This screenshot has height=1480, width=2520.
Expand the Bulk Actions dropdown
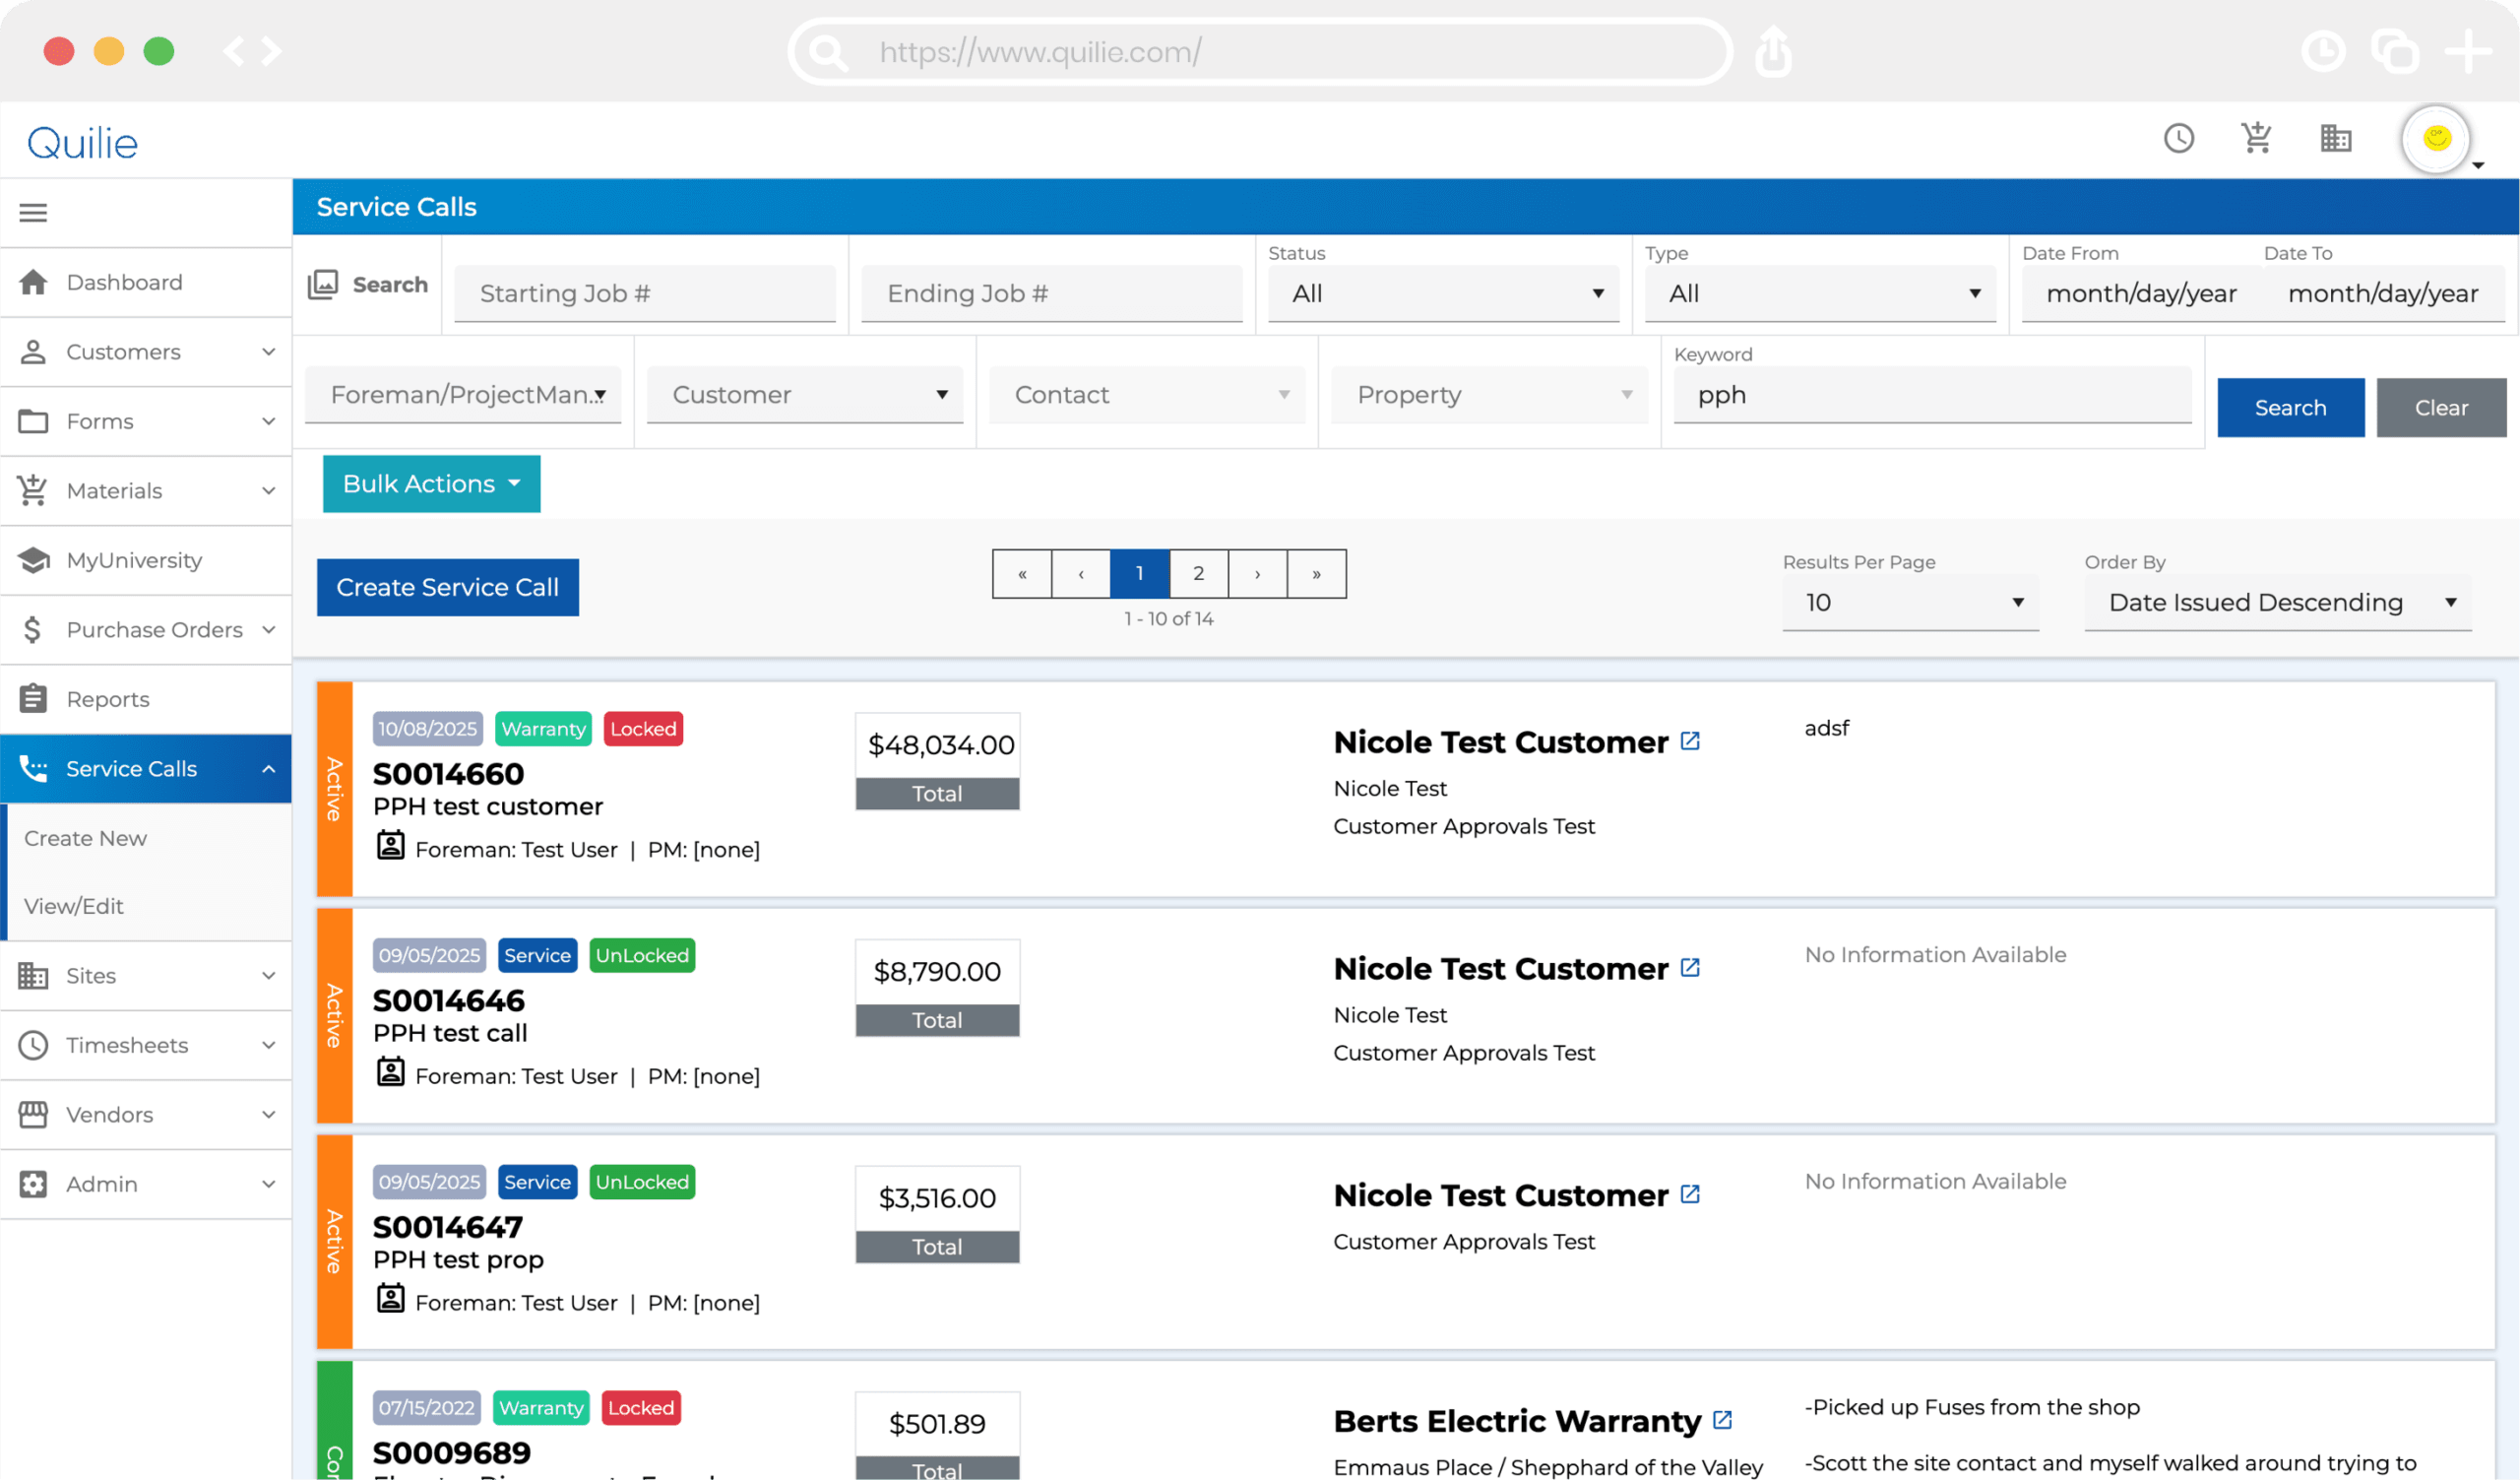pos(431,484)
